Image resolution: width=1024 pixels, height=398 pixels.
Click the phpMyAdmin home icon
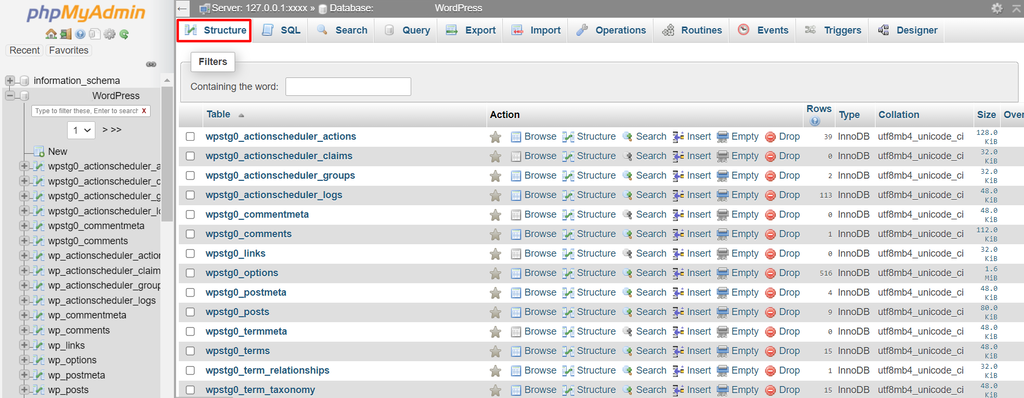point(51,34)
